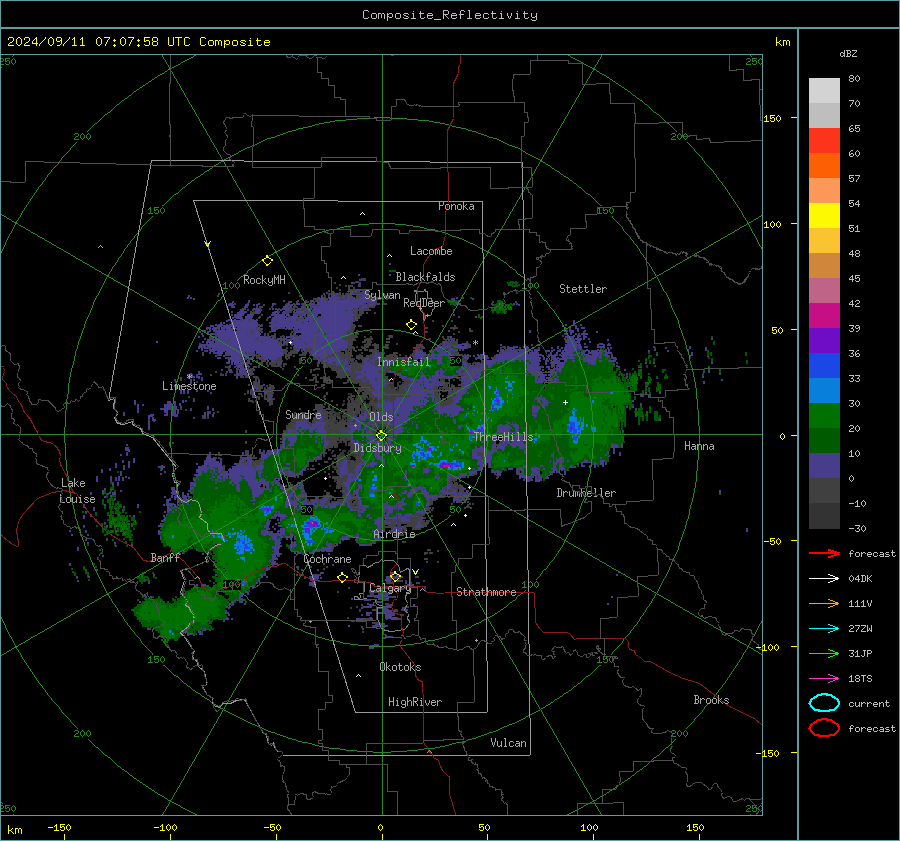Select the white 04DK arrow legend icon

(x=824, y=579)
